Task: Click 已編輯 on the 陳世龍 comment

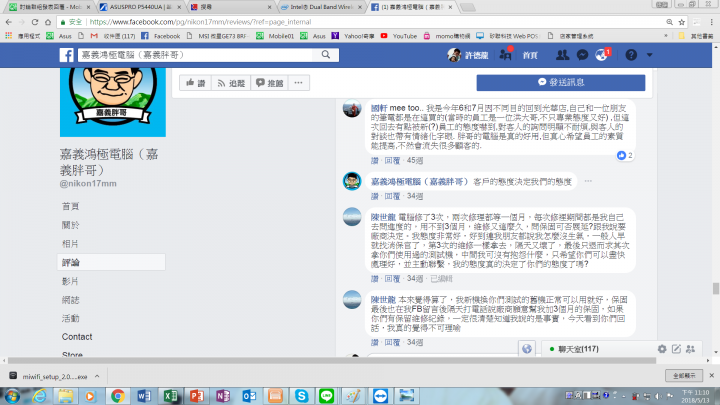Action: tap(441, 279)
